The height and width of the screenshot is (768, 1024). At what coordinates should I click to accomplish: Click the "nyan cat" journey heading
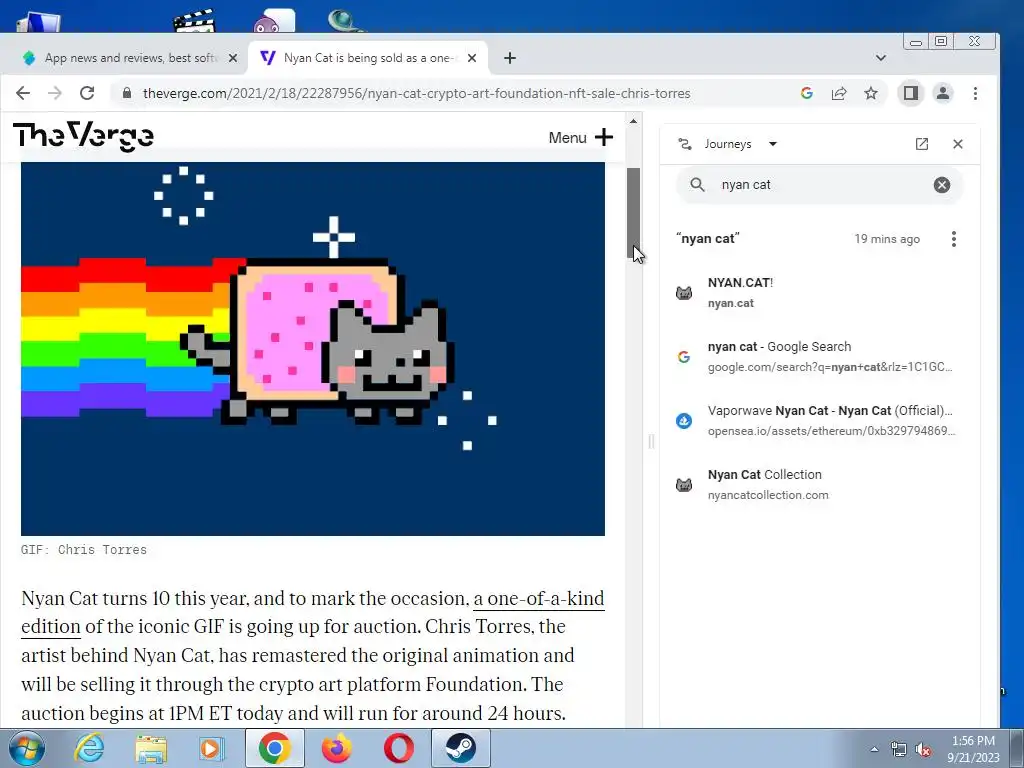click(x=708, y=239)
